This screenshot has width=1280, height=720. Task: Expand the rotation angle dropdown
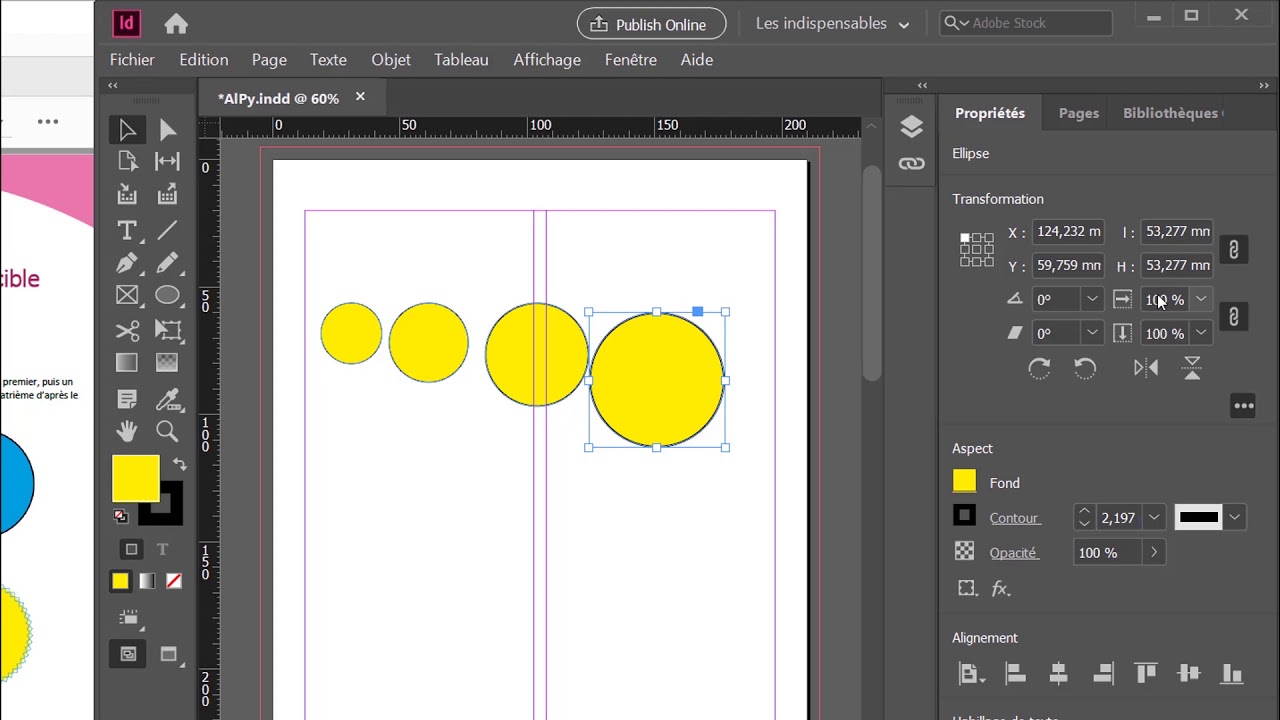1092,300
